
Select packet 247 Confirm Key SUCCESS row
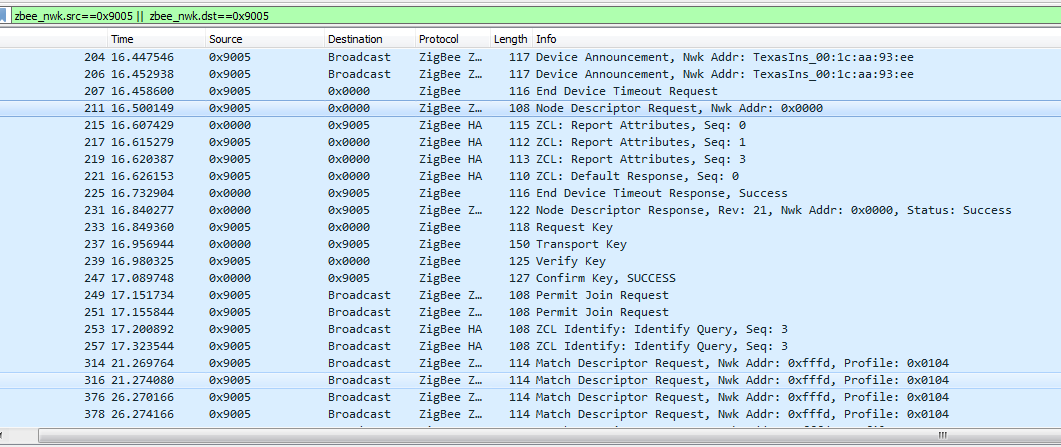530,278
